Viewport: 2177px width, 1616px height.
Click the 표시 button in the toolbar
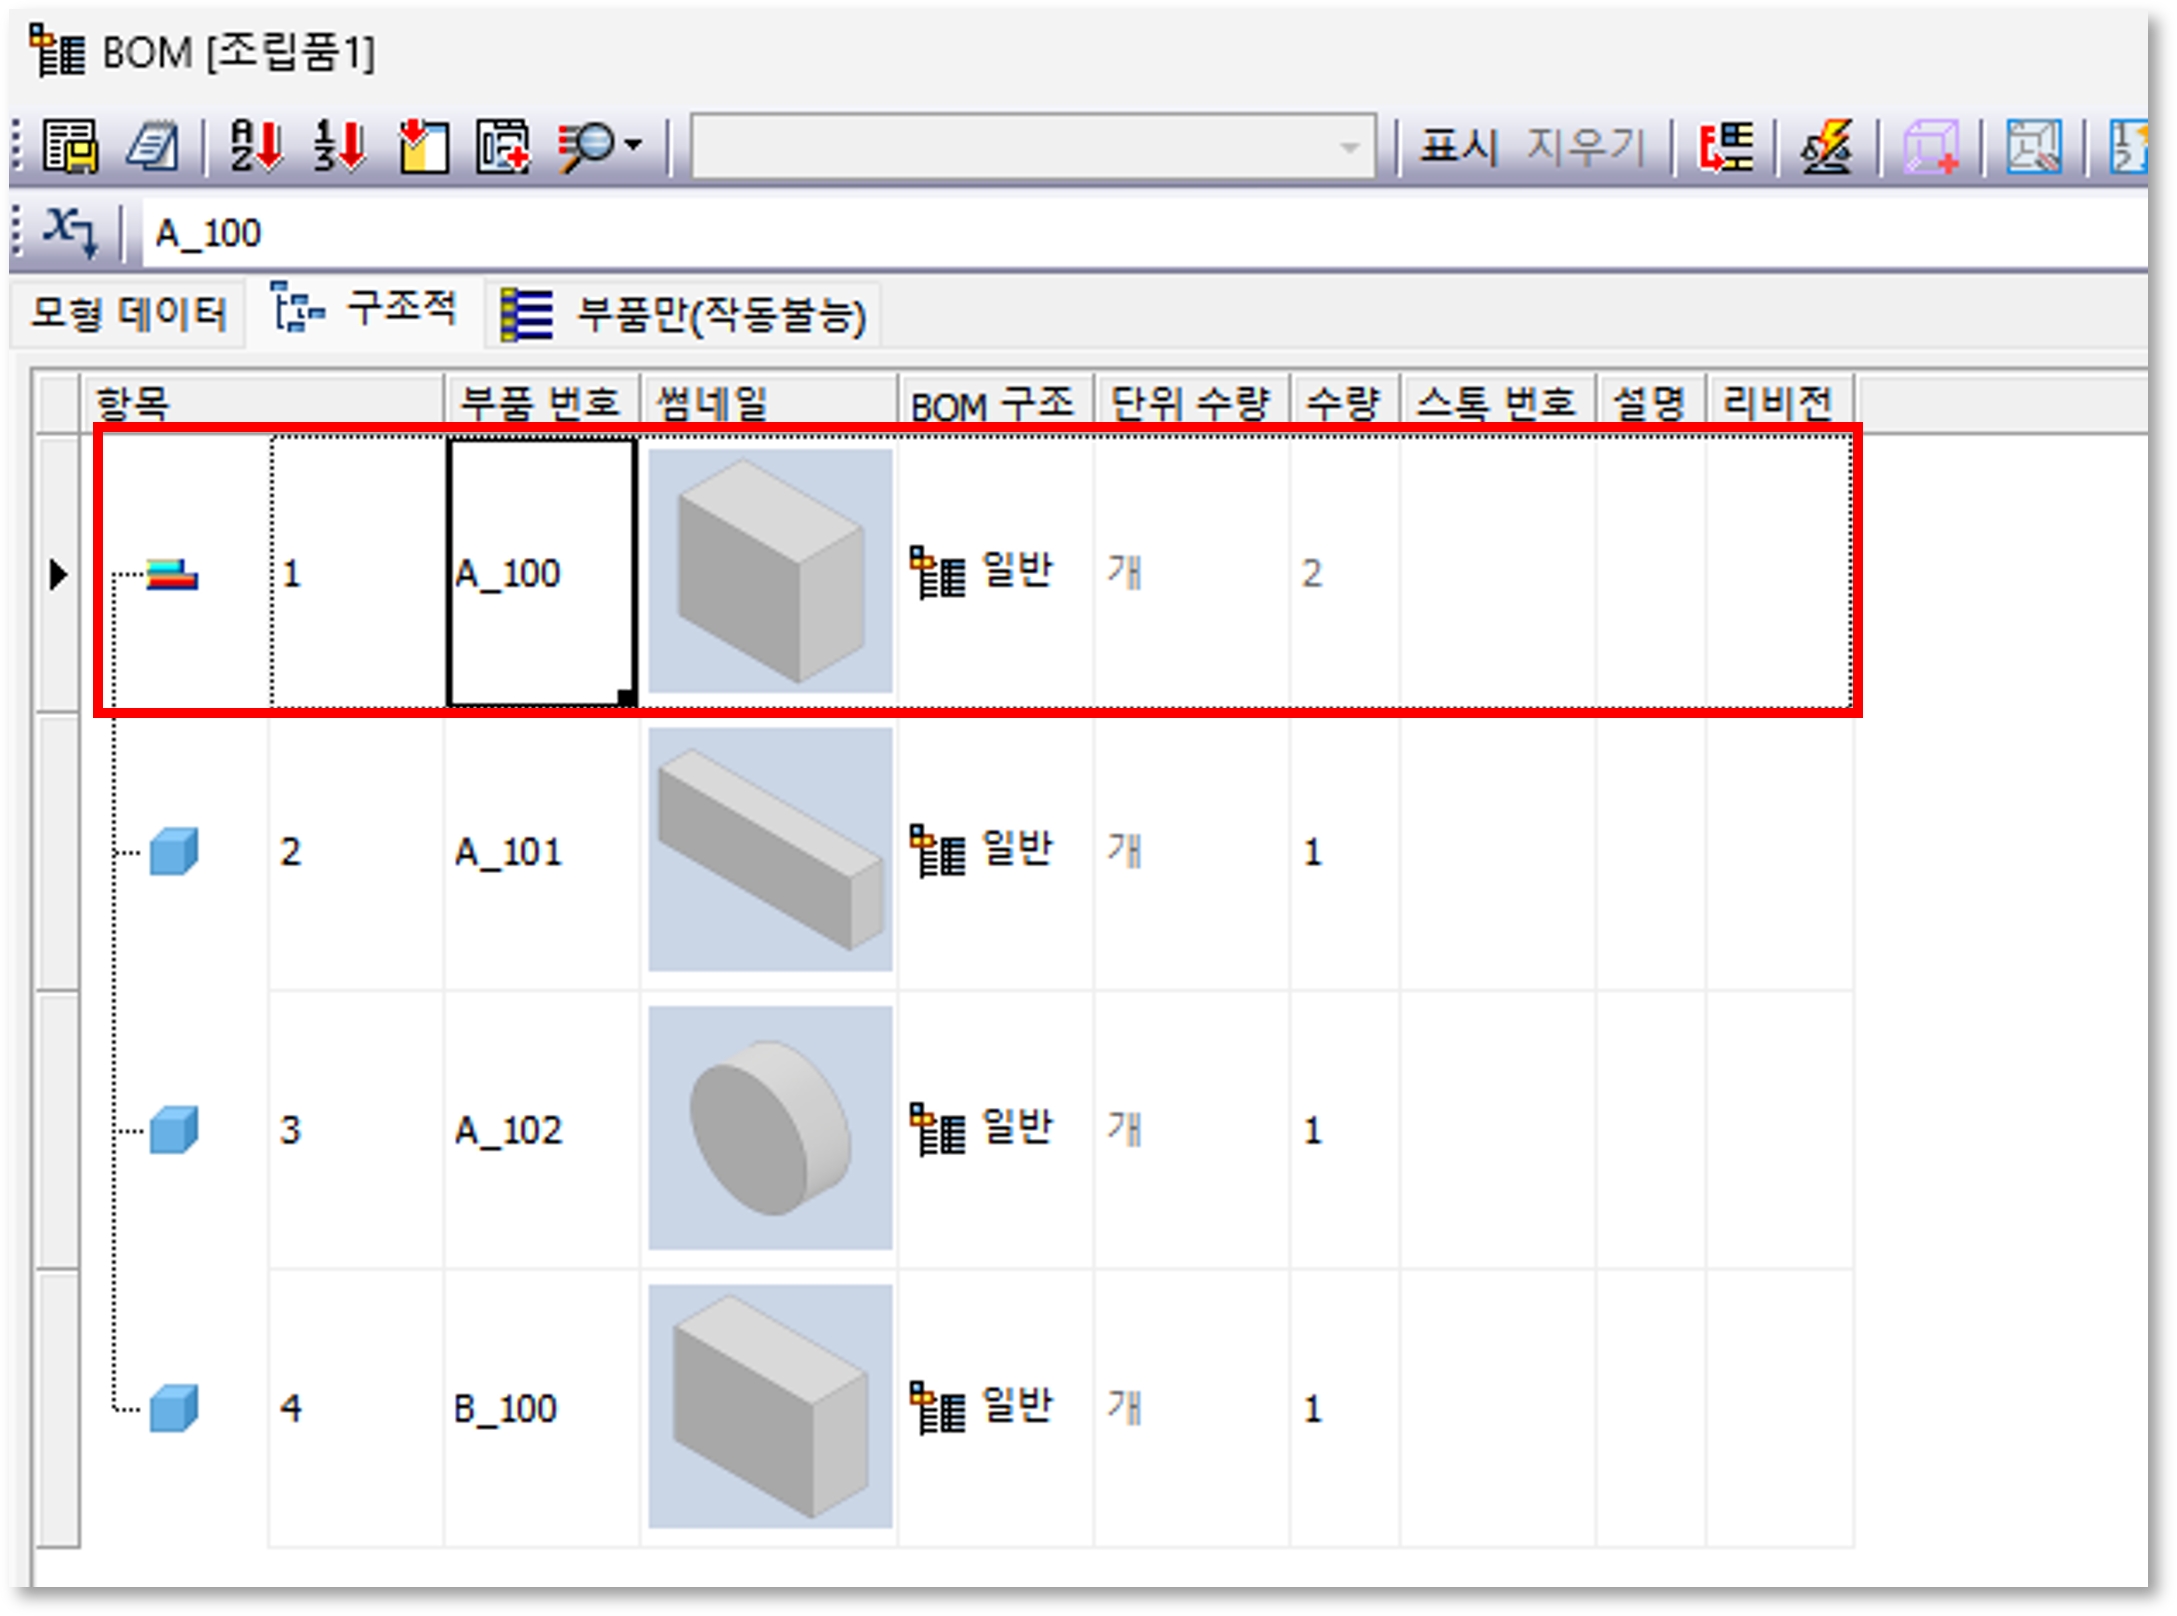tap(1458, 147)
